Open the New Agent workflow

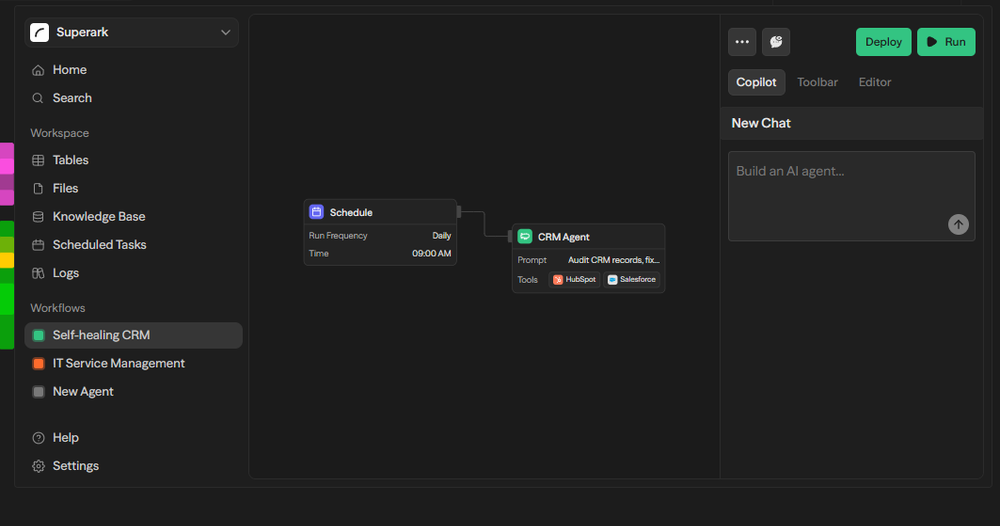83,391
